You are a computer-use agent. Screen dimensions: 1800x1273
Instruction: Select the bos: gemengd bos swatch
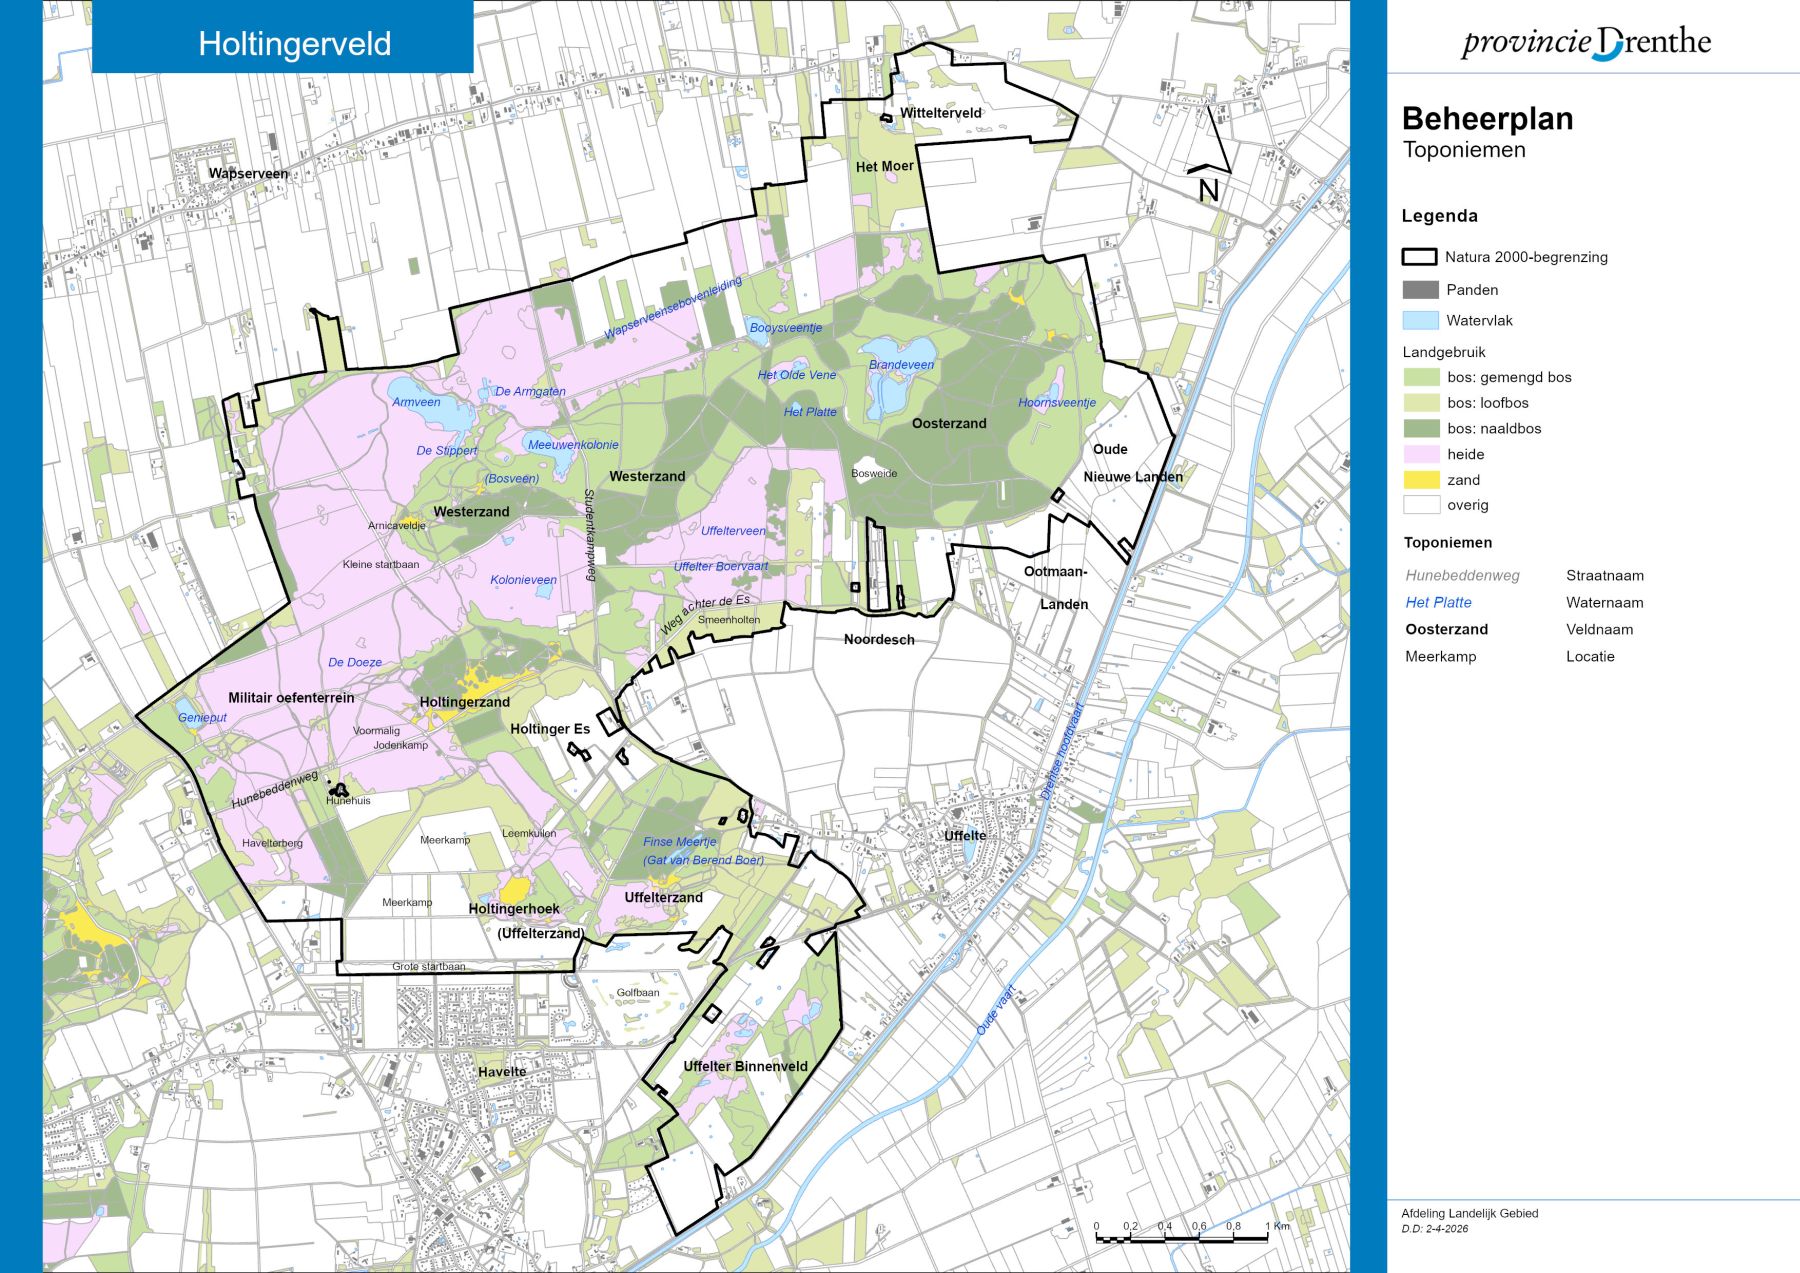pyautogui.click(x=1421, y=377)
